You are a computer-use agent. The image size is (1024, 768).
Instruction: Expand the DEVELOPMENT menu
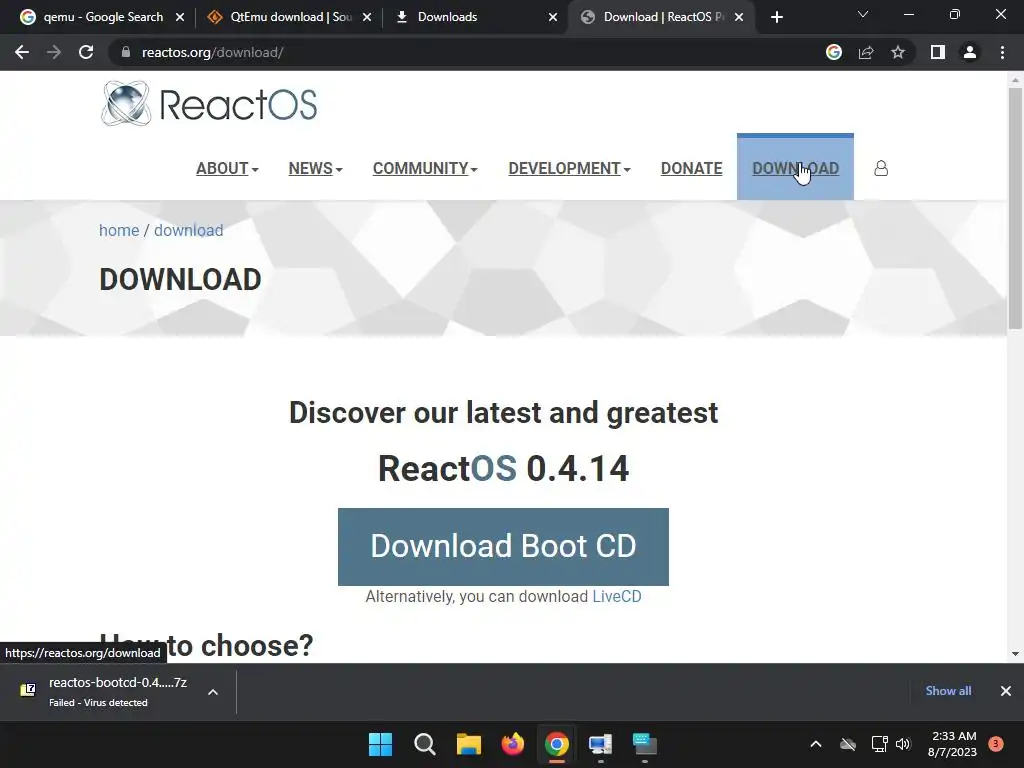[x=569, y=168]
